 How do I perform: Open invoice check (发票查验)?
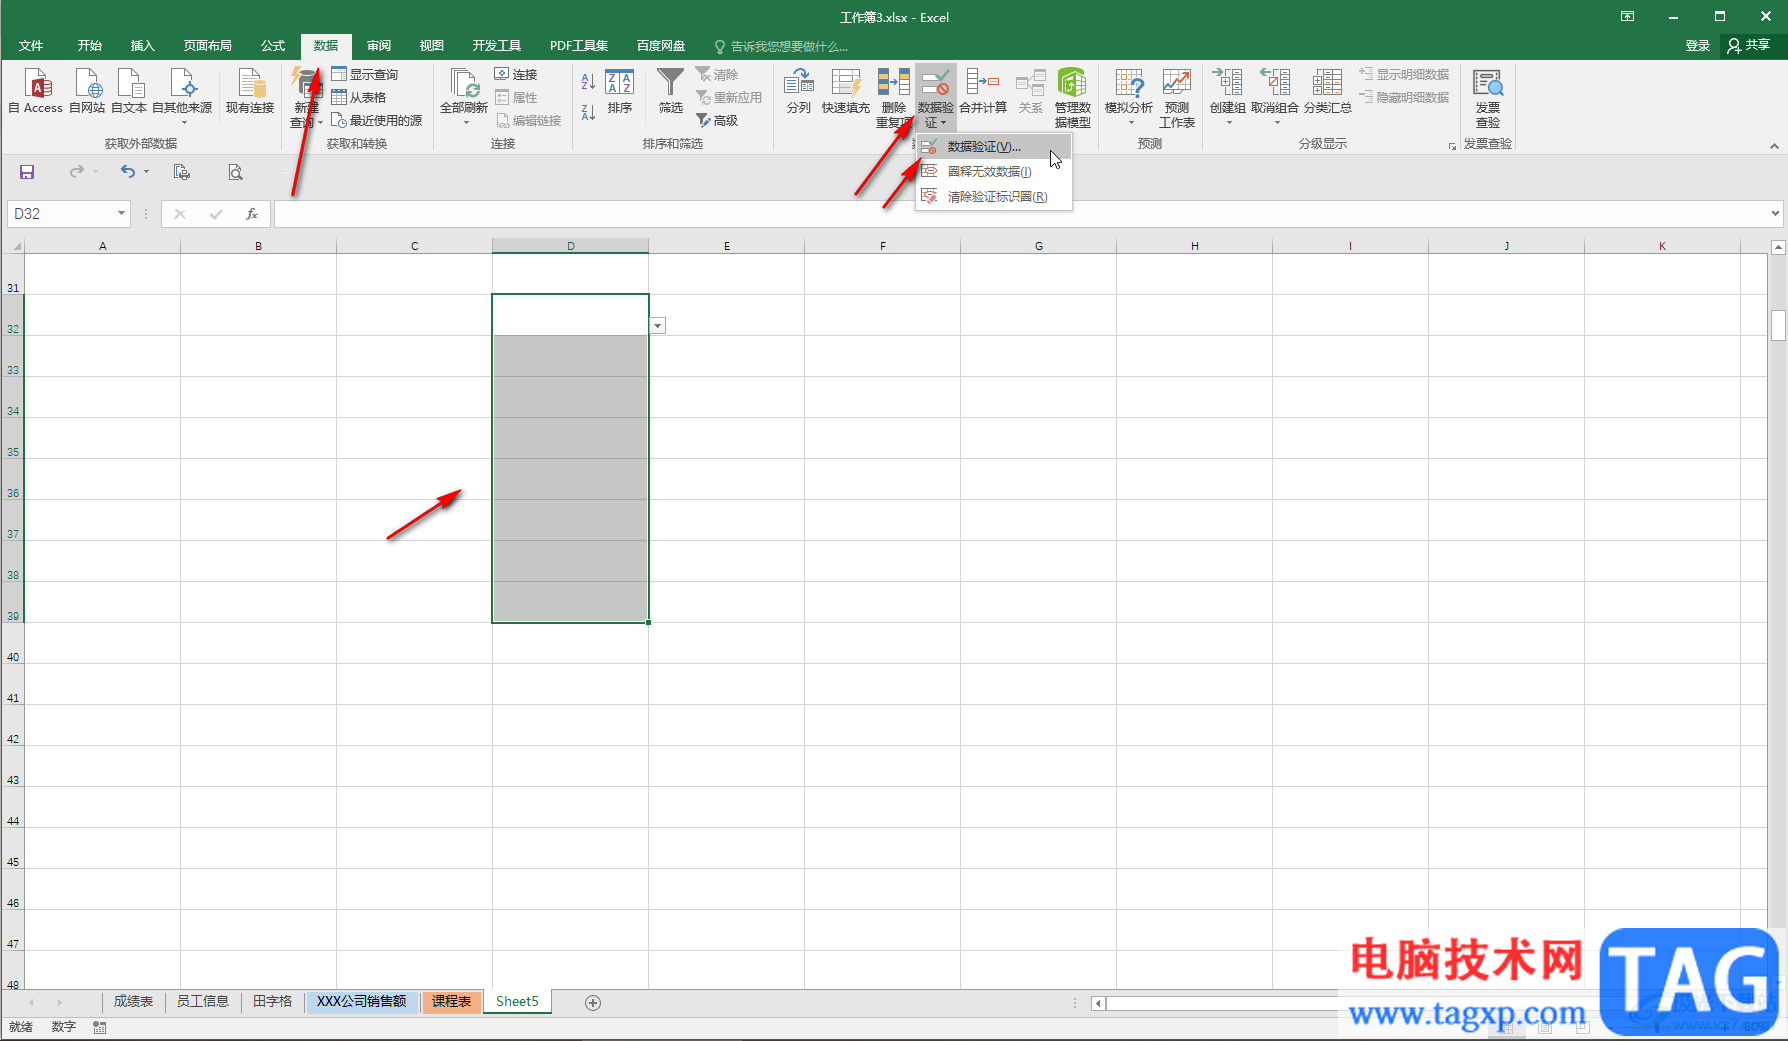(1488, 97)
